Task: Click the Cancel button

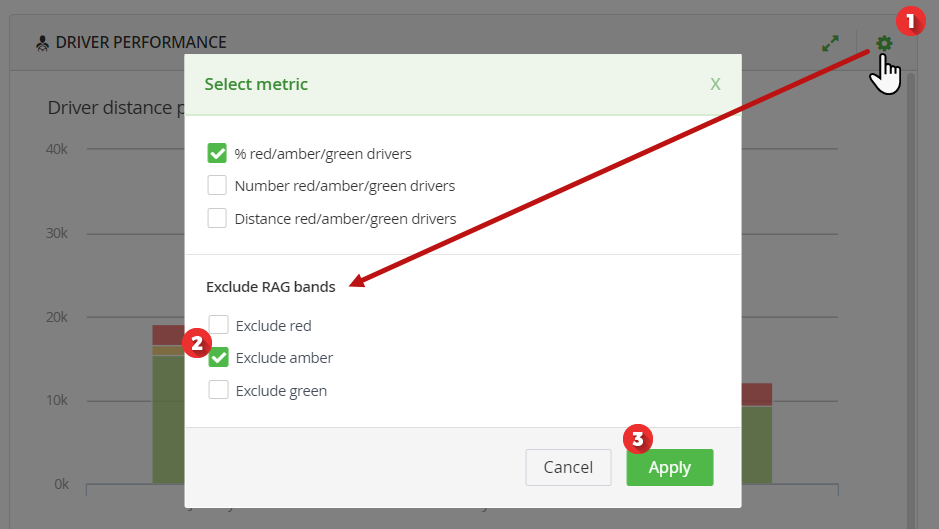Action: click(568, 467)
